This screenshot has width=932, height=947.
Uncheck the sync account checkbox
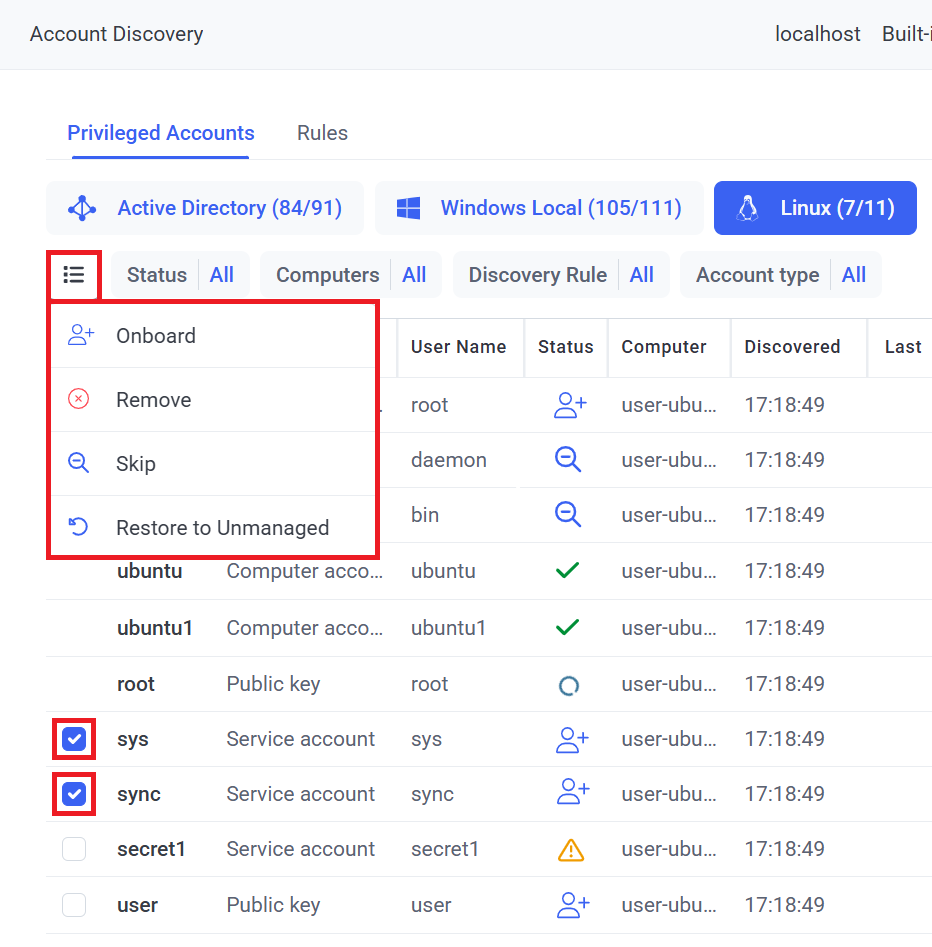click(74, 795)
